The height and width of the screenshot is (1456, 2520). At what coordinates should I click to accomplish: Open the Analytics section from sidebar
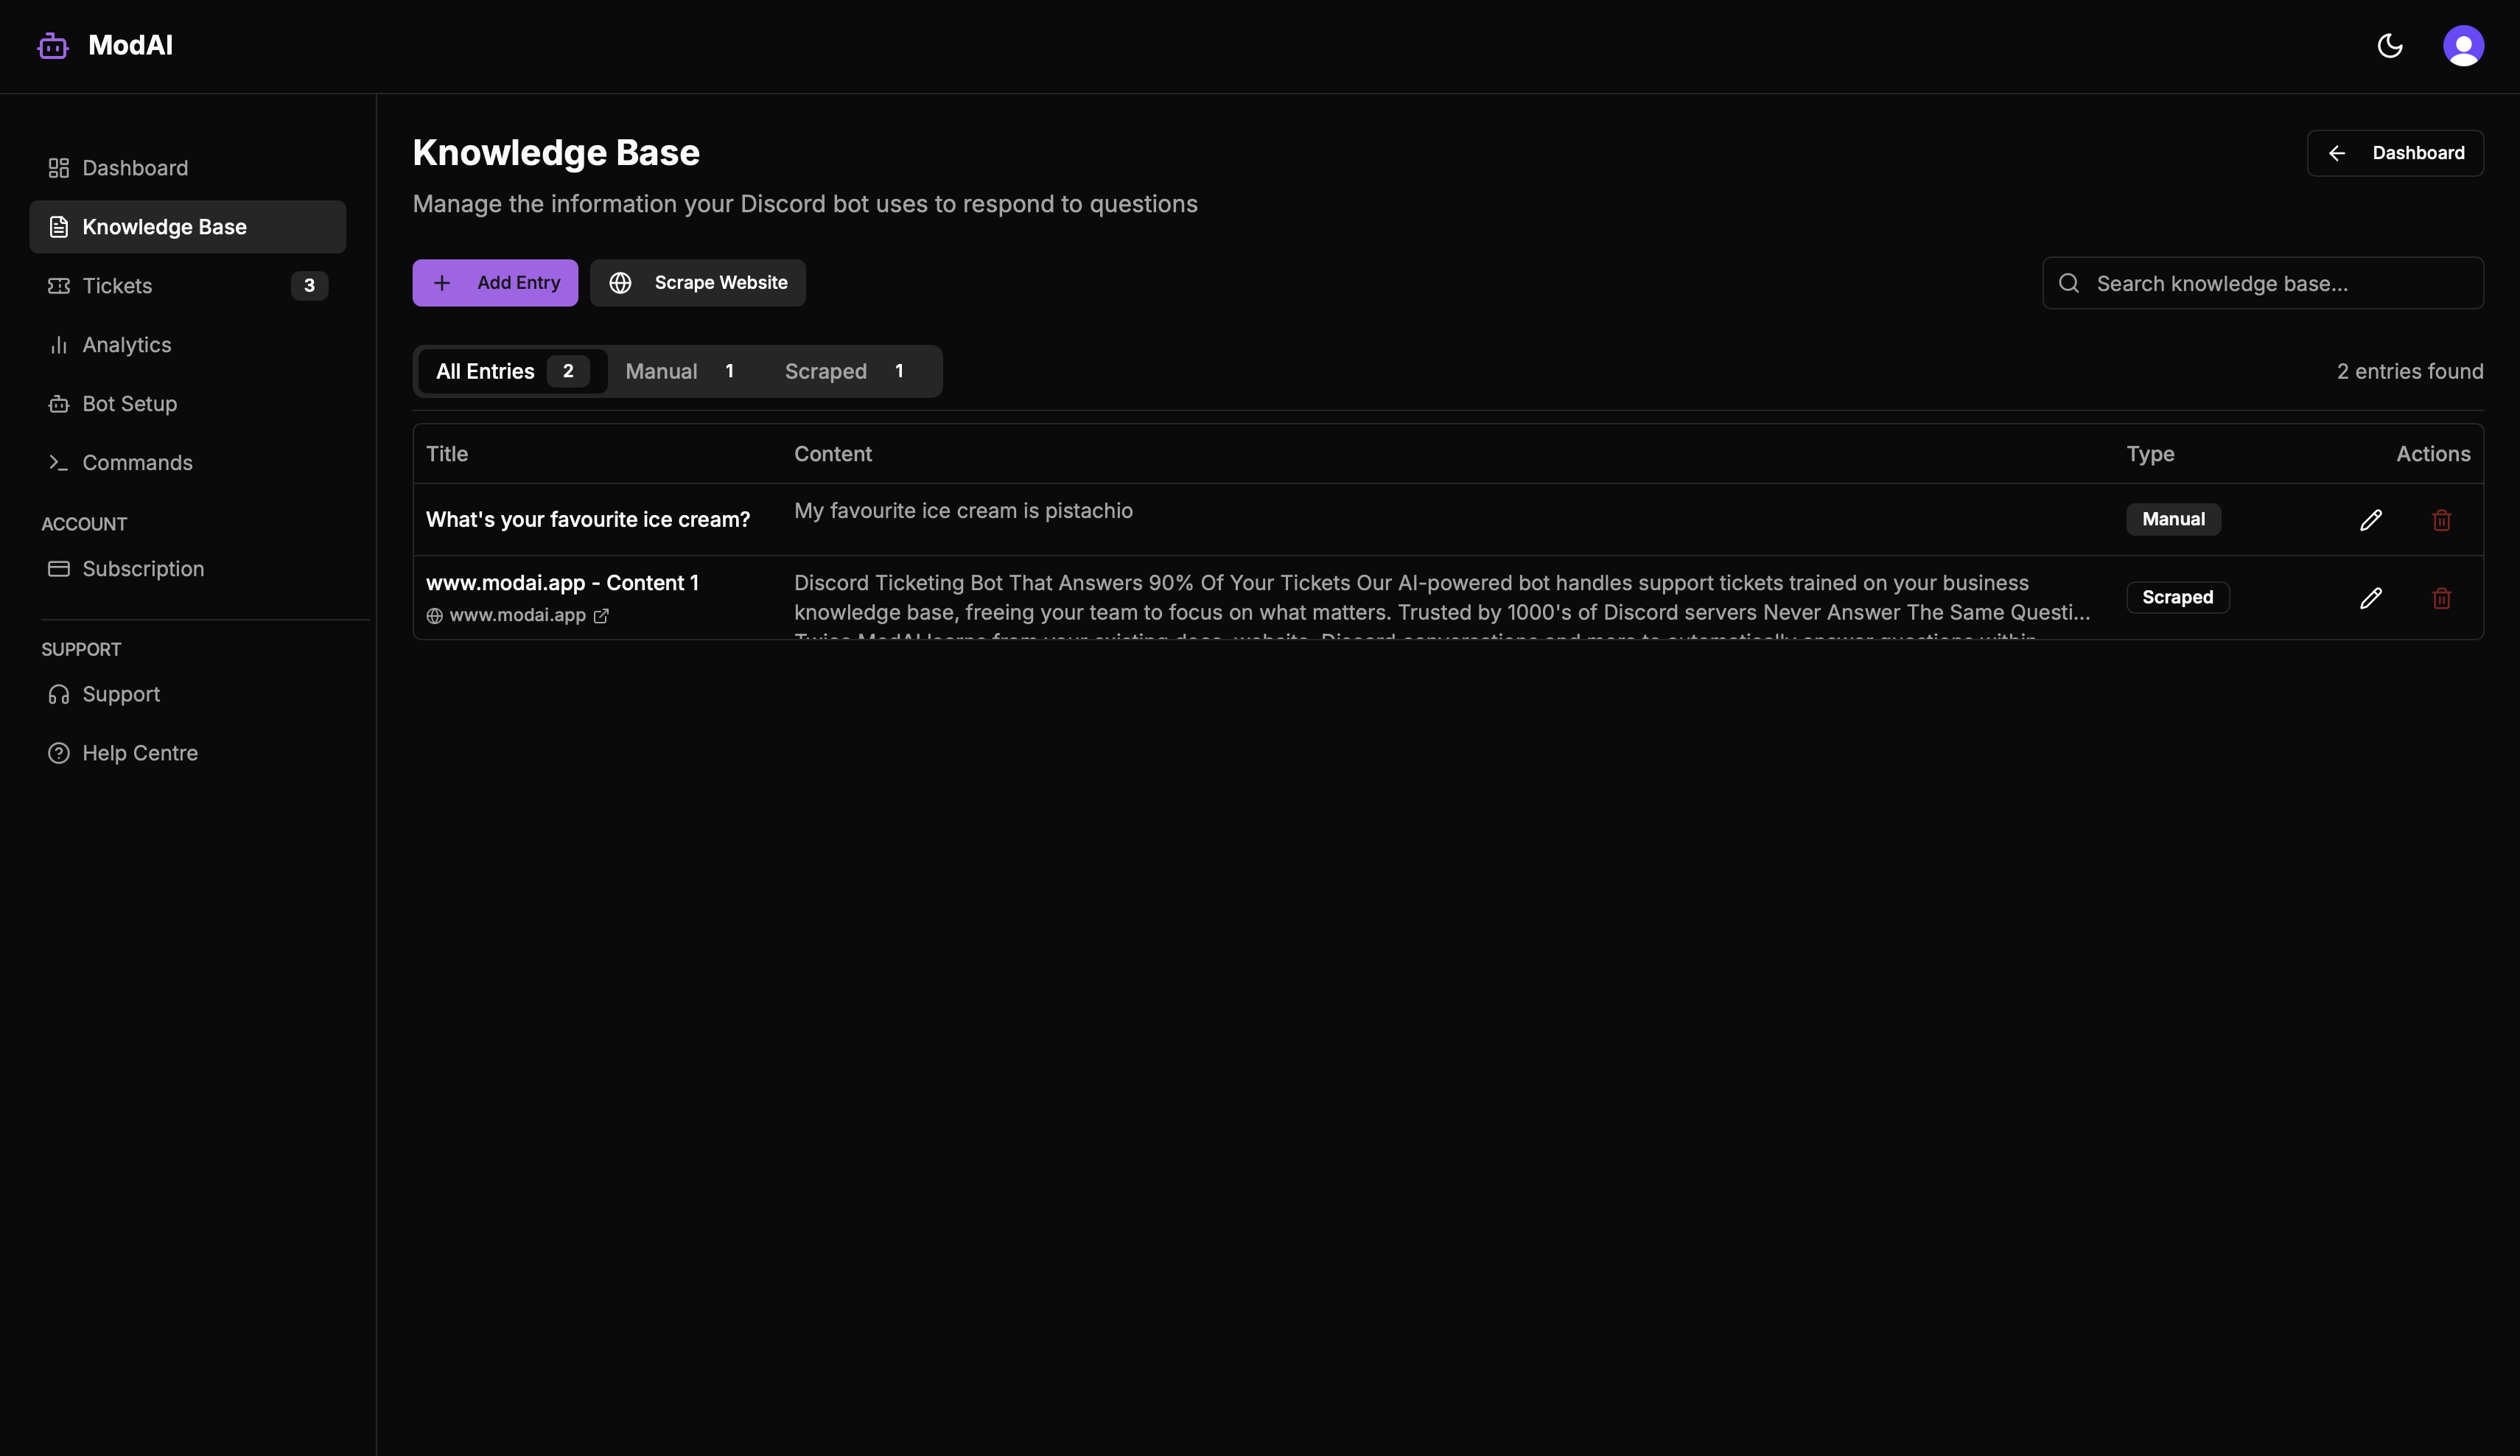coord(126,344)
